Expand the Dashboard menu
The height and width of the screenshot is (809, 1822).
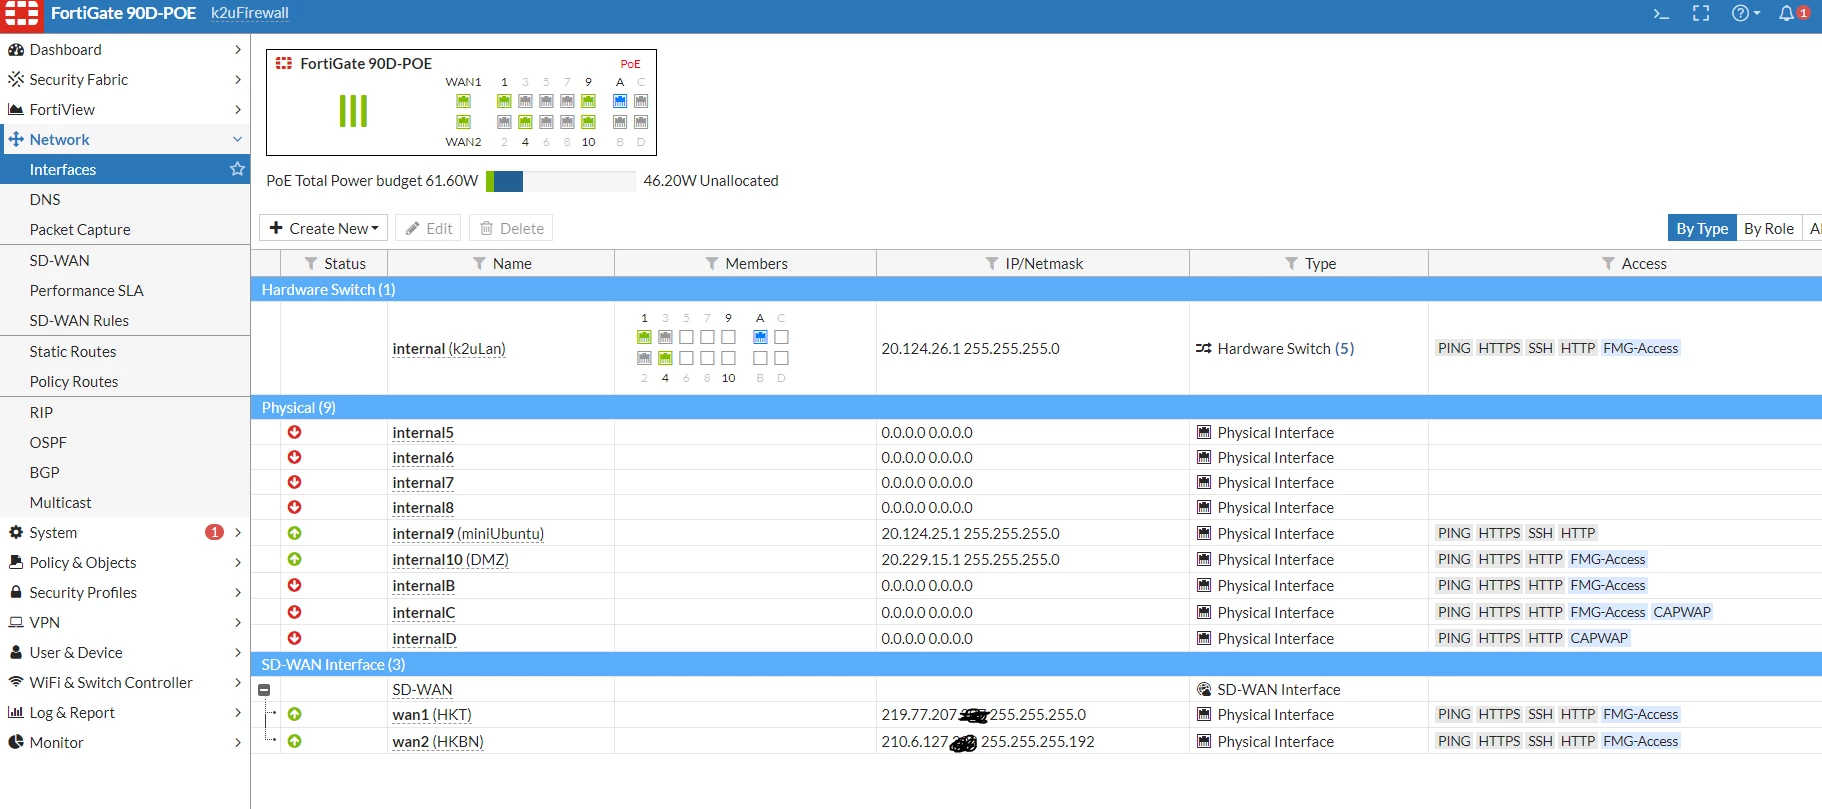click(125, 49)
